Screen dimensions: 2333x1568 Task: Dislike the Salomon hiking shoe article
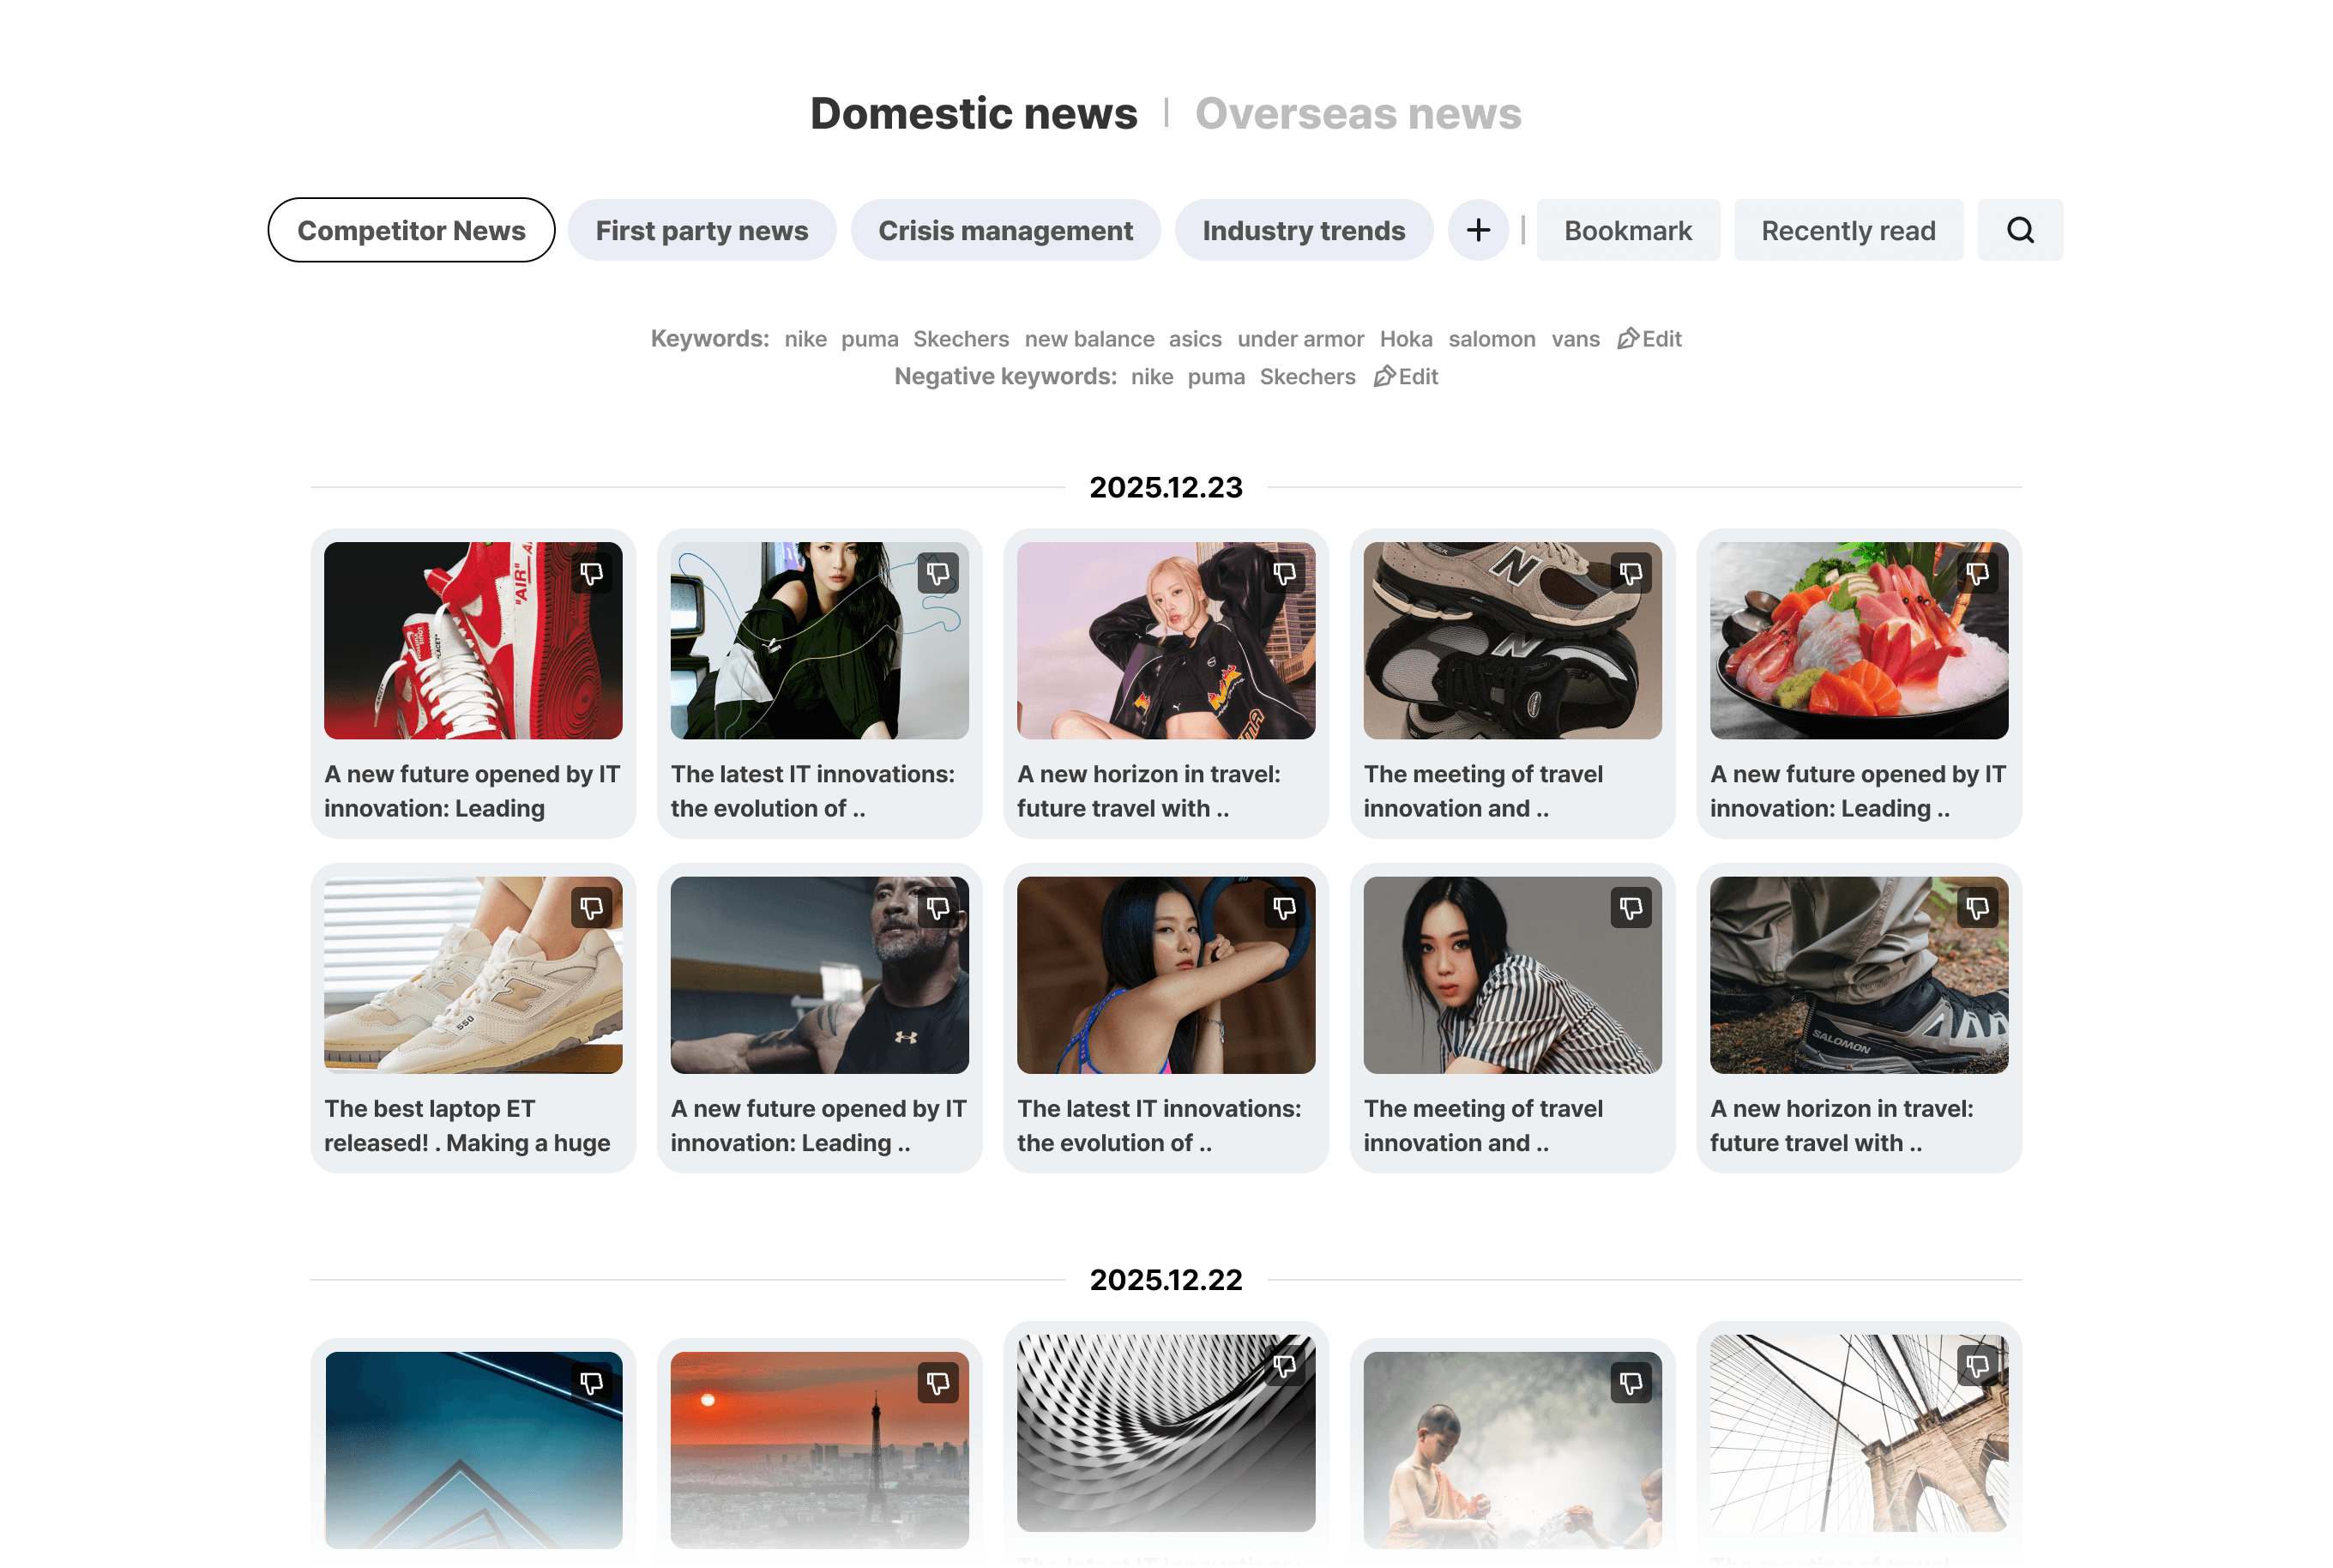pyautogui.click(x=1977, y=908)
